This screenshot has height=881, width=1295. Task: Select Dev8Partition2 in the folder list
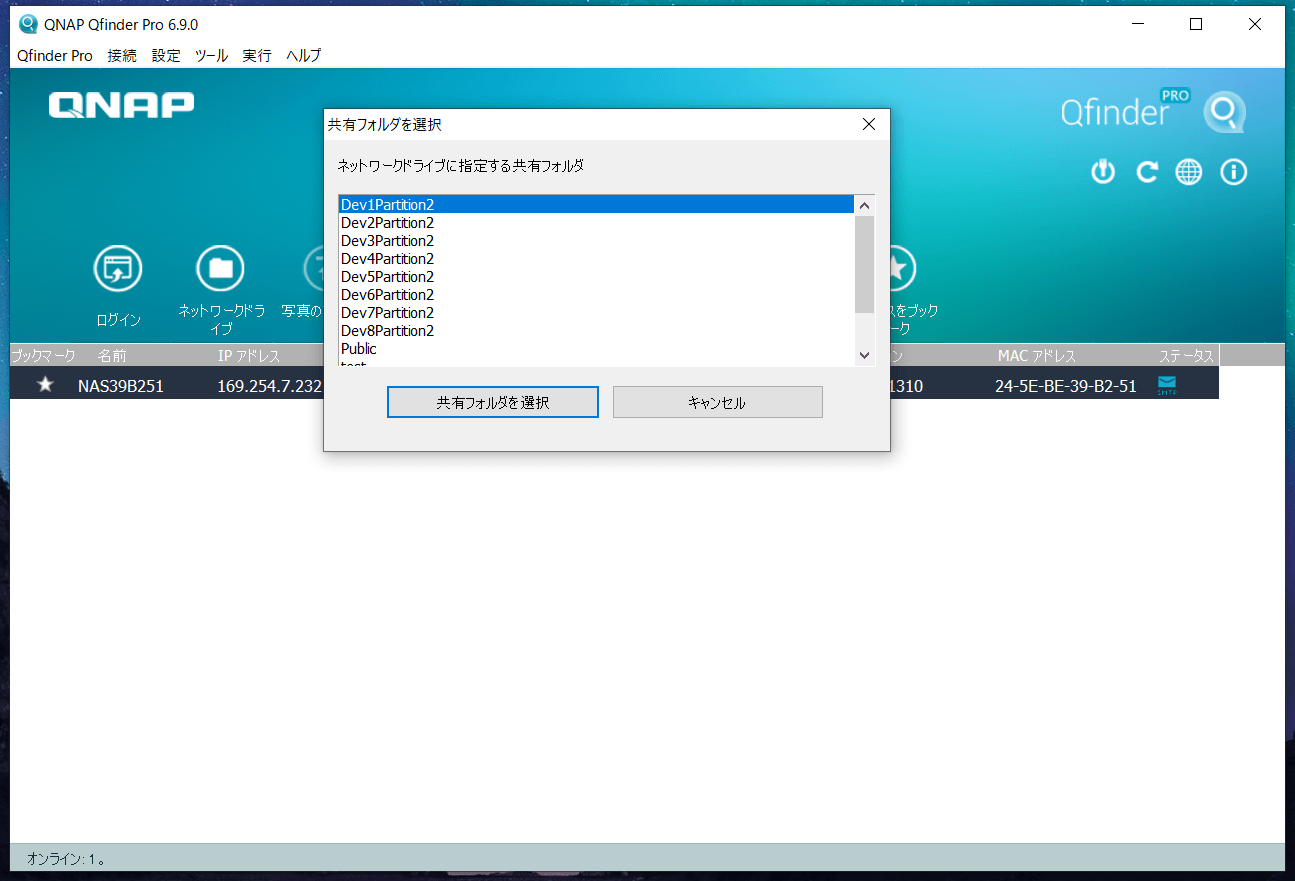coord(596,330)
